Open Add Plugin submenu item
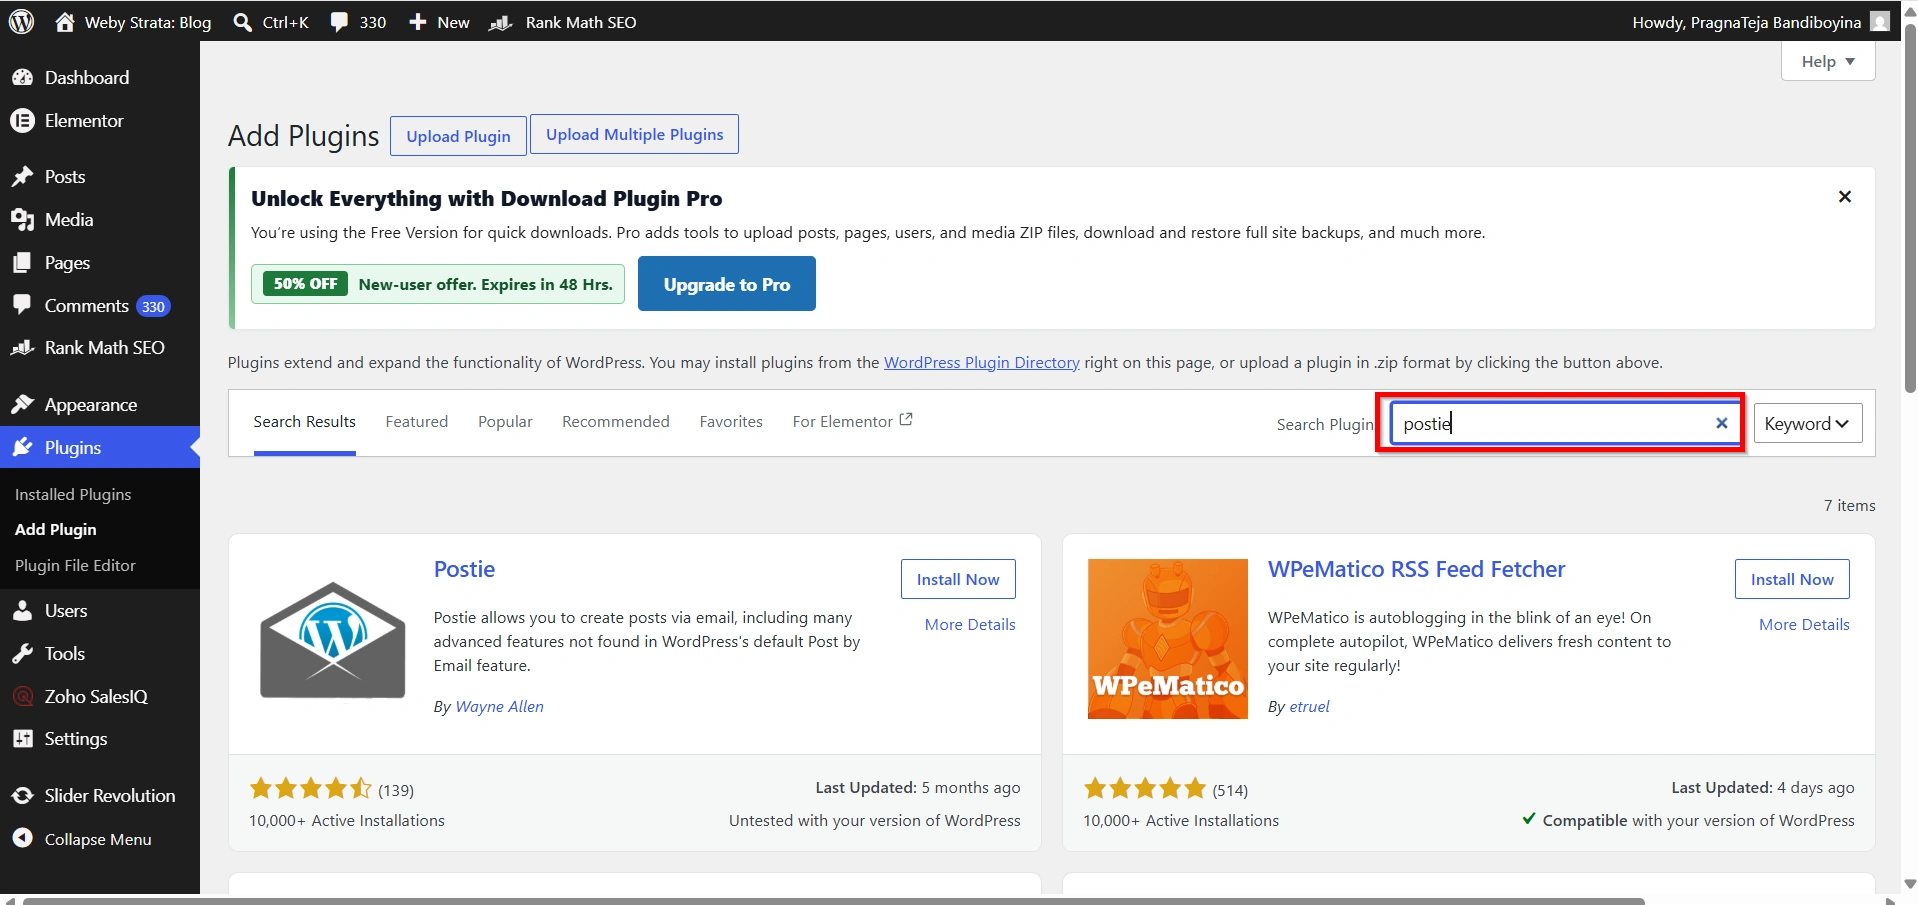The image size is (1918, 905). pos(56,529)
